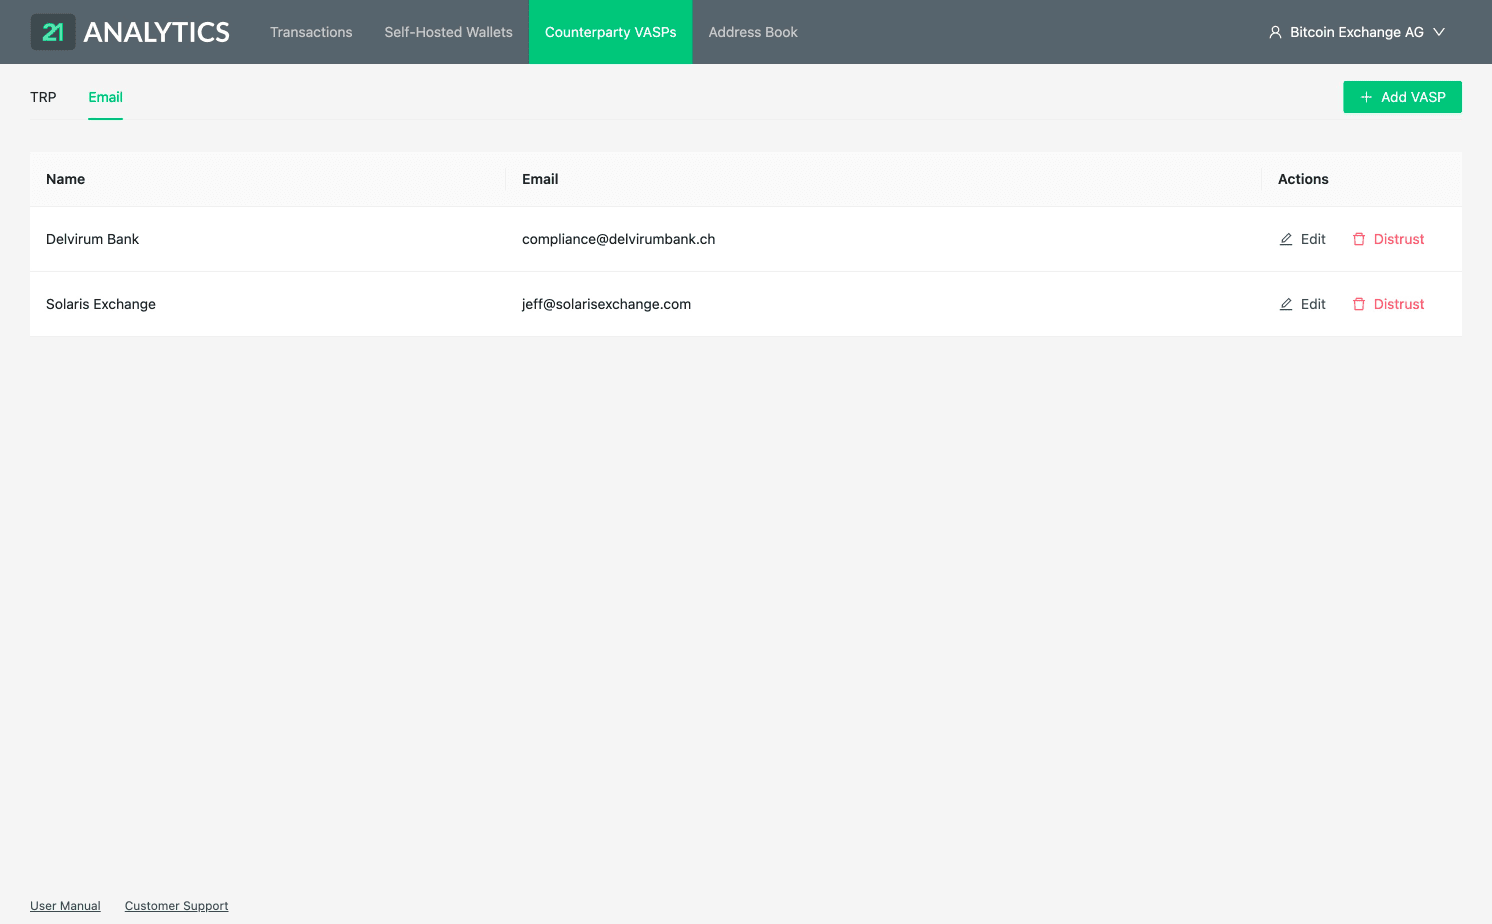Screen dimensions: 1492x924
Task: Click the Add VASP button
Action: tap(1402, 96)
